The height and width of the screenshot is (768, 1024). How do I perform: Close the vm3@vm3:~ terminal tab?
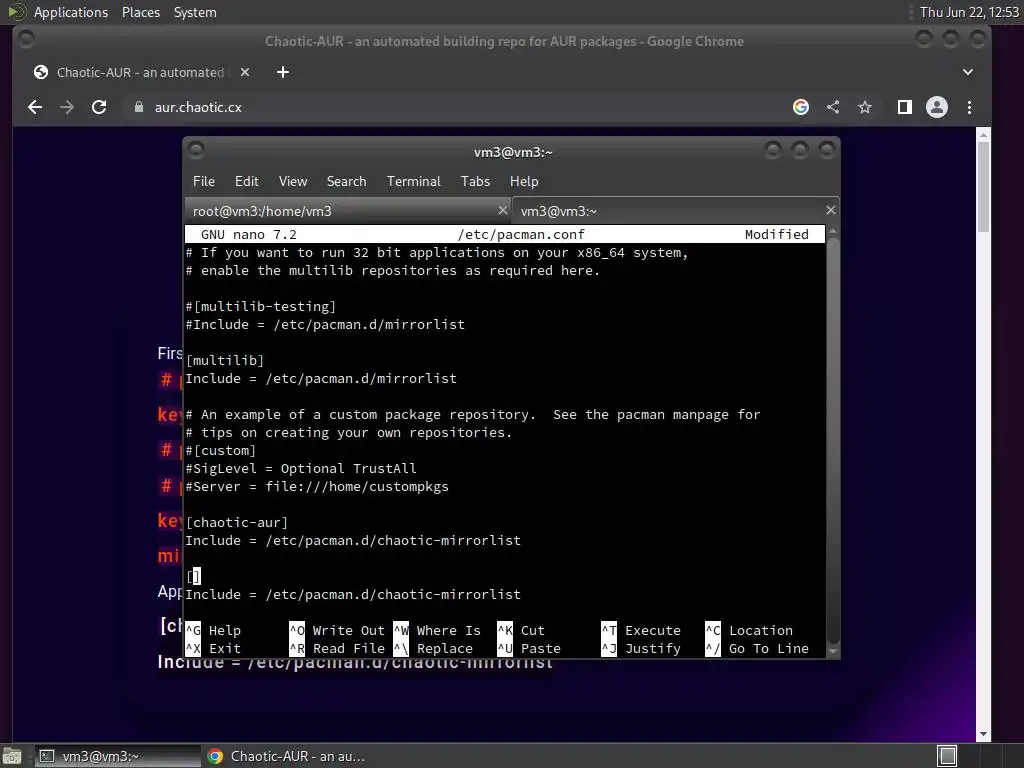click(x=830, y=210)
